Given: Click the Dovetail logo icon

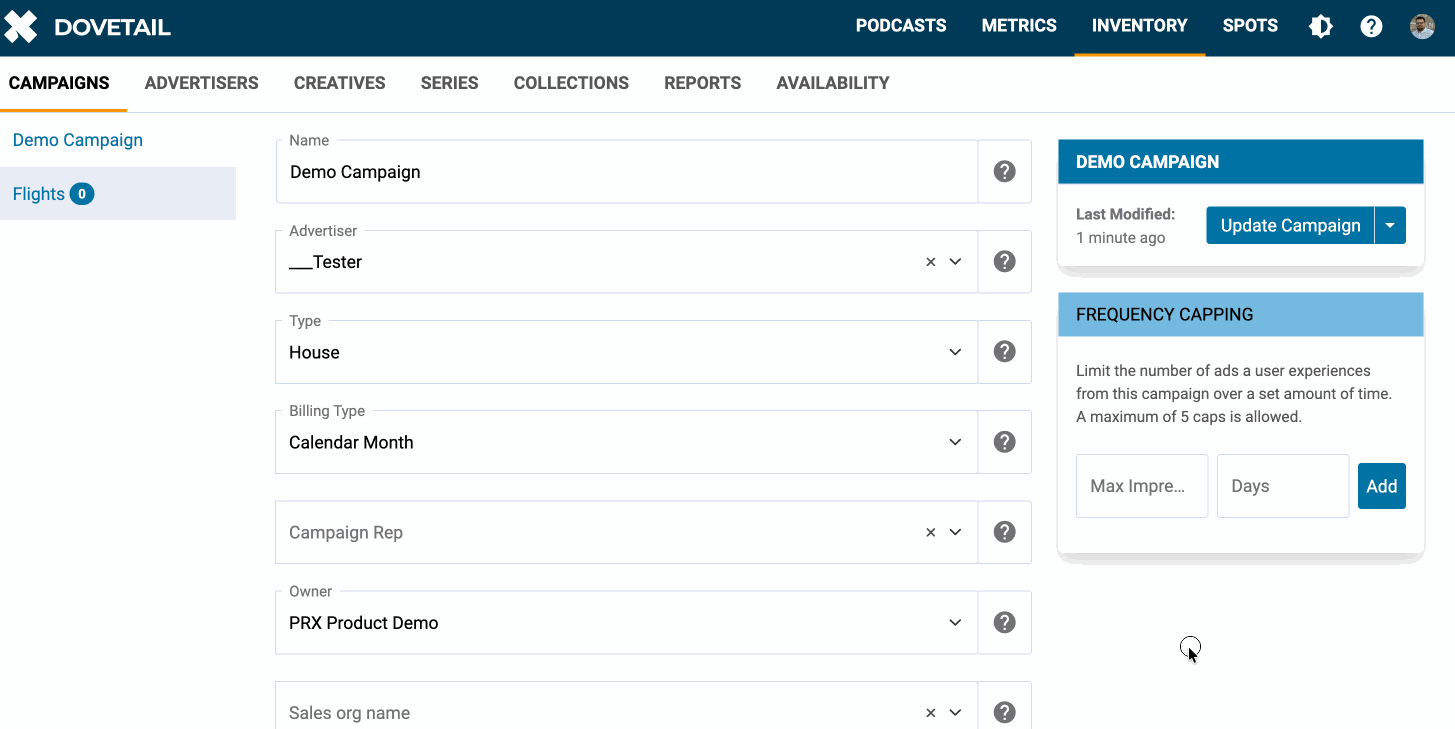Looking at the screenshot, I should click(x=21, y=27).
